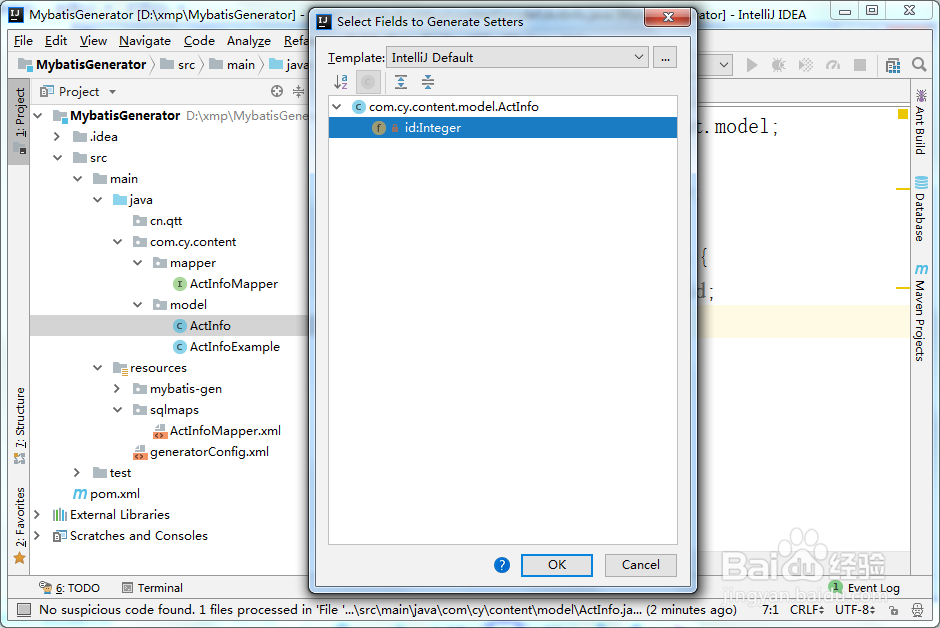Collapse the main folder in project tree
940x628 pixels.
click(78, 179)
